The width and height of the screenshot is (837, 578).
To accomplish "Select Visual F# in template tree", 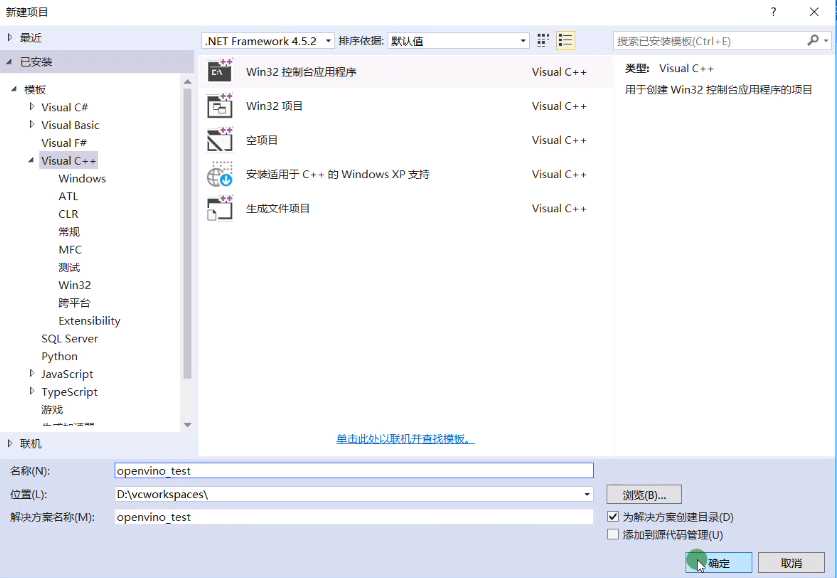I will (64, 142).
